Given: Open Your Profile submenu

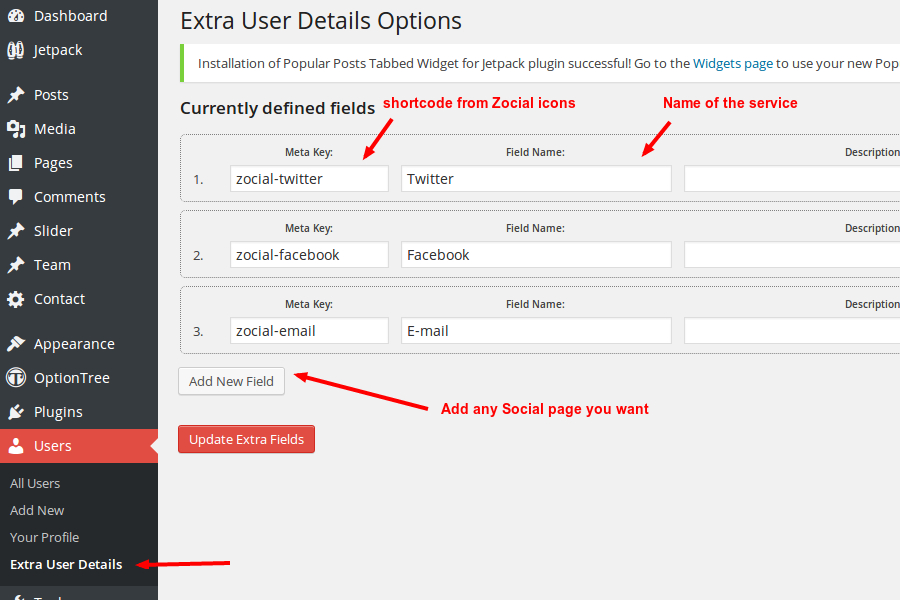Looking at the screenshot, I should click(44, 537).
